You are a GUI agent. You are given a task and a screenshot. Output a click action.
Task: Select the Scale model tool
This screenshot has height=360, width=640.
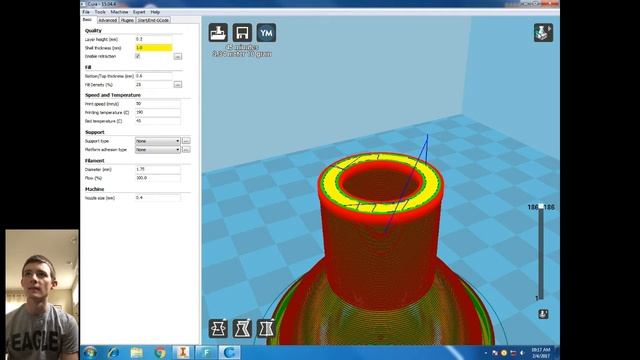242,328
